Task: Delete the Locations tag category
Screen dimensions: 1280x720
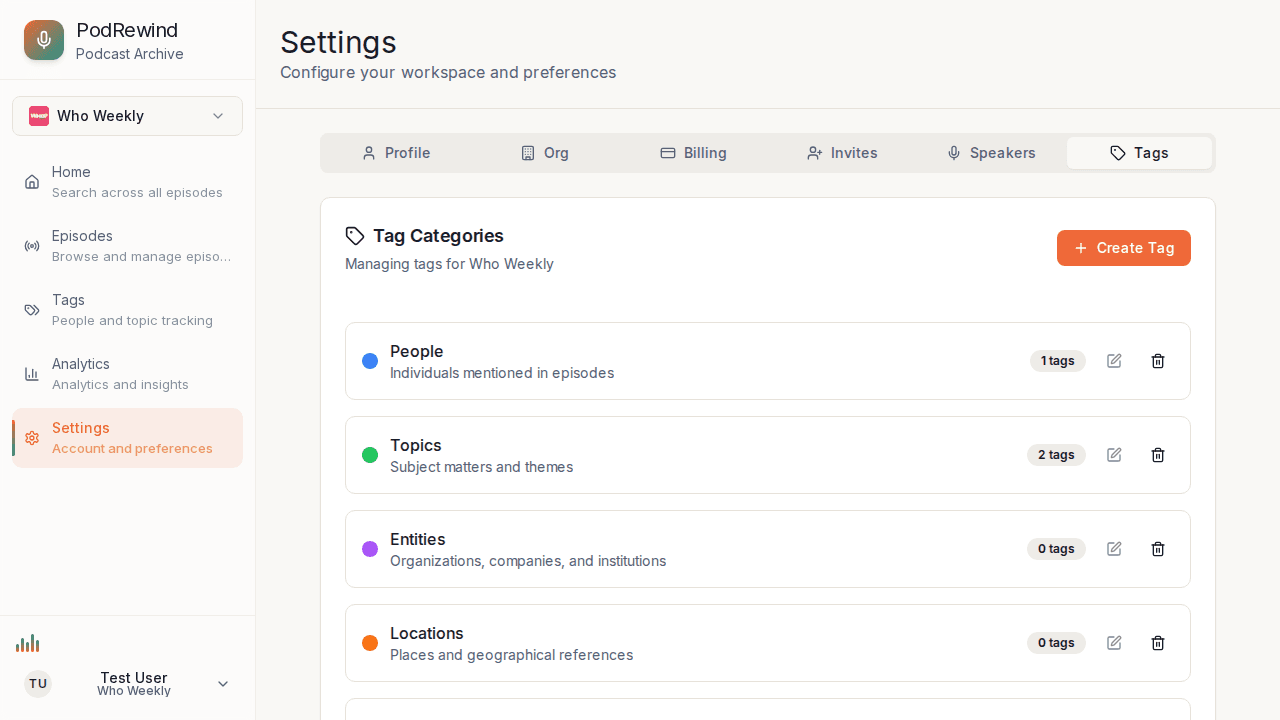Action: (x=1158, y=643)
